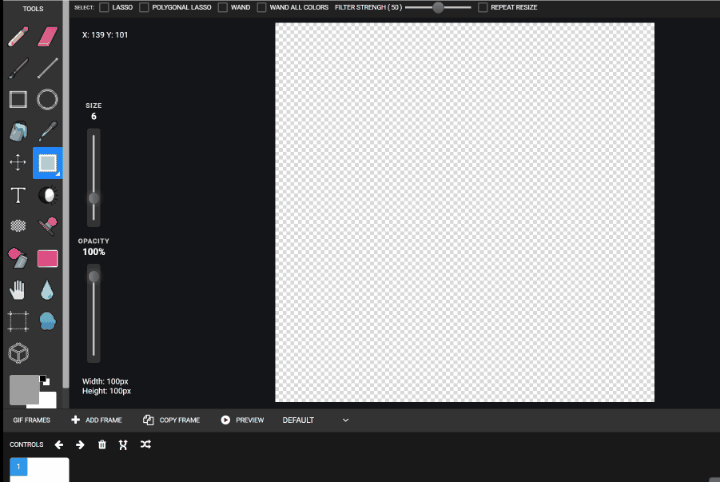Select the 3D cube tool
720x482 pixels.
(x=18, y=353)
